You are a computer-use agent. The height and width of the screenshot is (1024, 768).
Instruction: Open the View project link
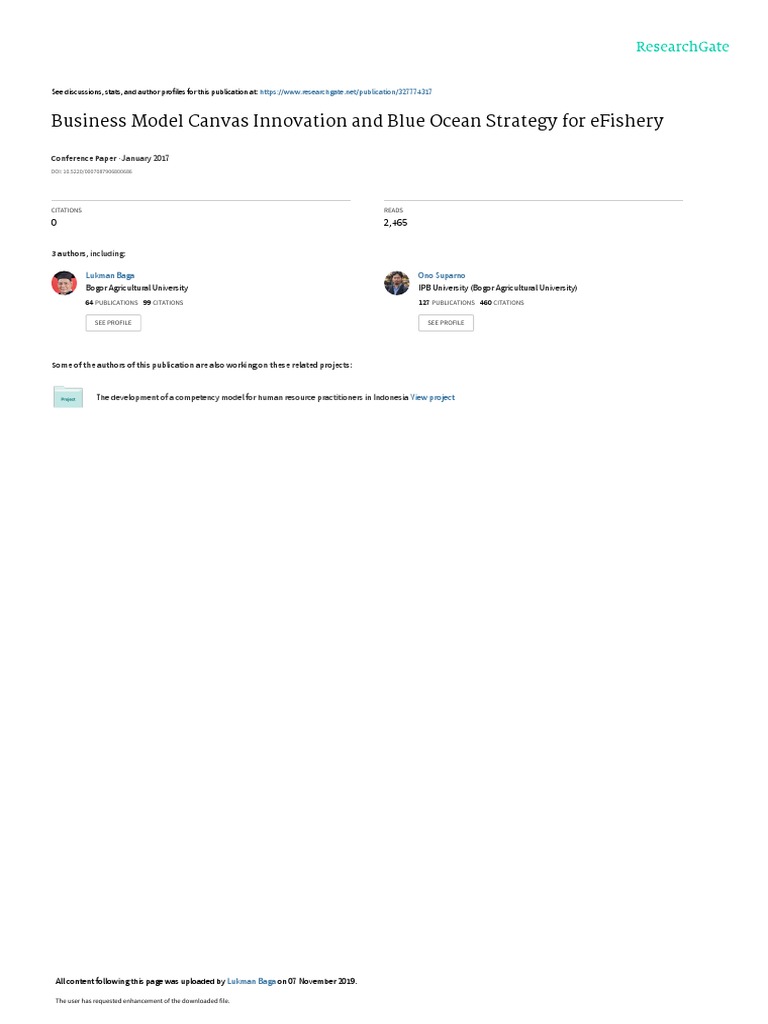[x=432, y=397]
